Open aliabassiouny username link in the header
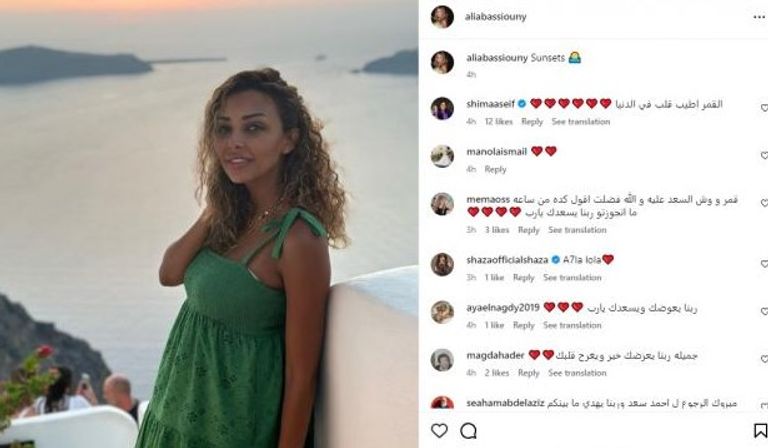768x448 pixels. (496, 17)
